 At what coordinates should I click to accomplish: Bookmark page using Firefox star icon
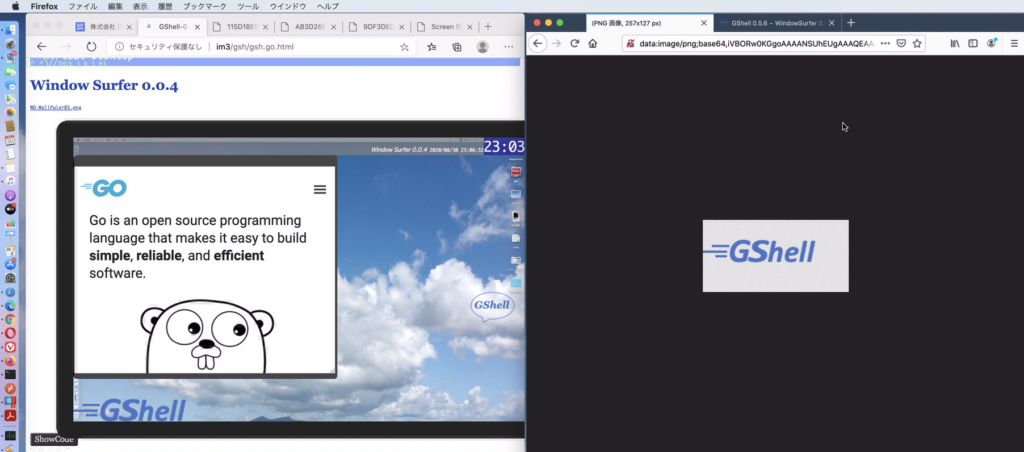coord(917,43)
